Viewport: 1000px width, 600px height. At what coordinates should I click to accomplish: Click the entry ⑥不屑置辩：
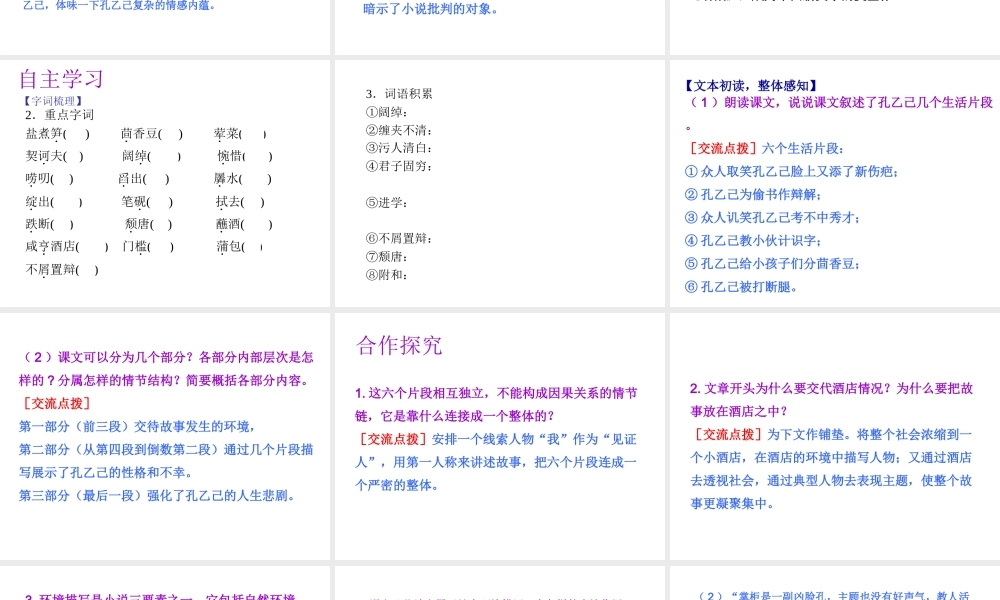pos(399,238)
